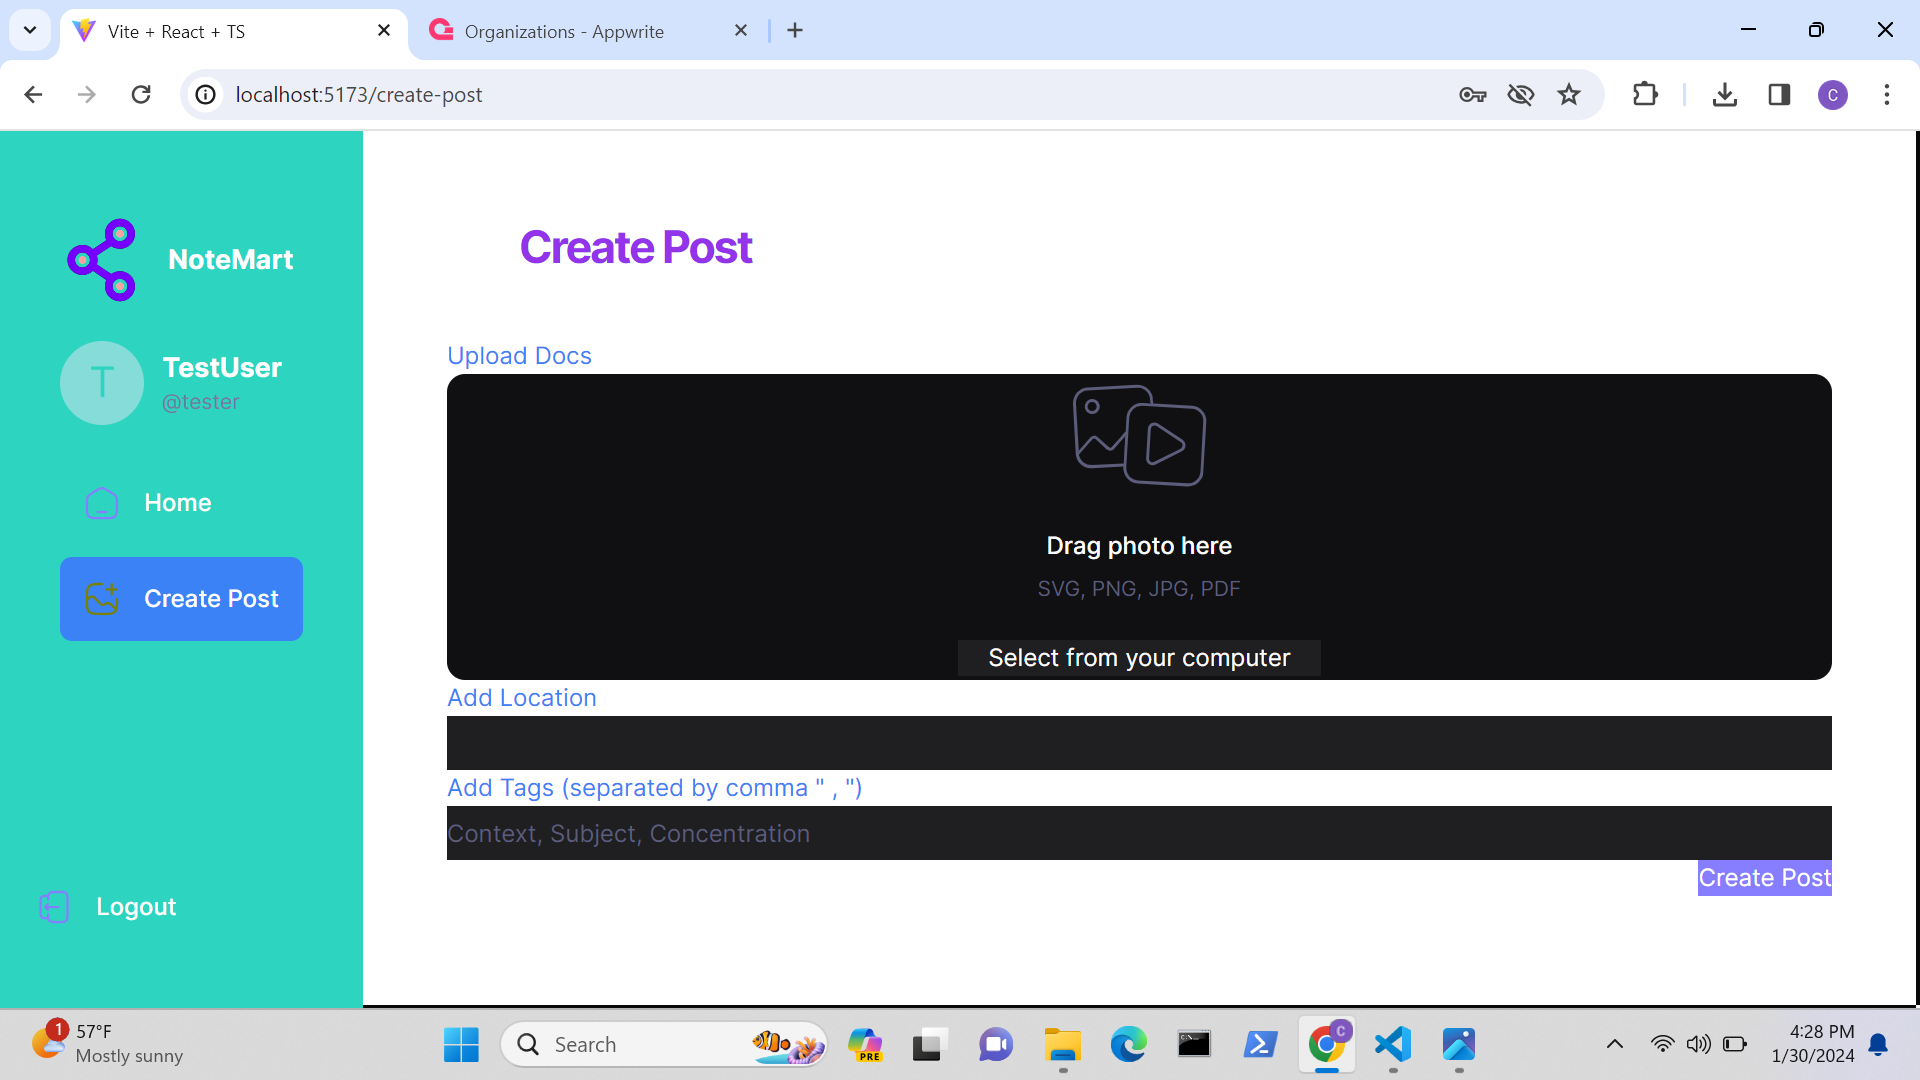Open the password manager key icon

(x=1472, y=95)
